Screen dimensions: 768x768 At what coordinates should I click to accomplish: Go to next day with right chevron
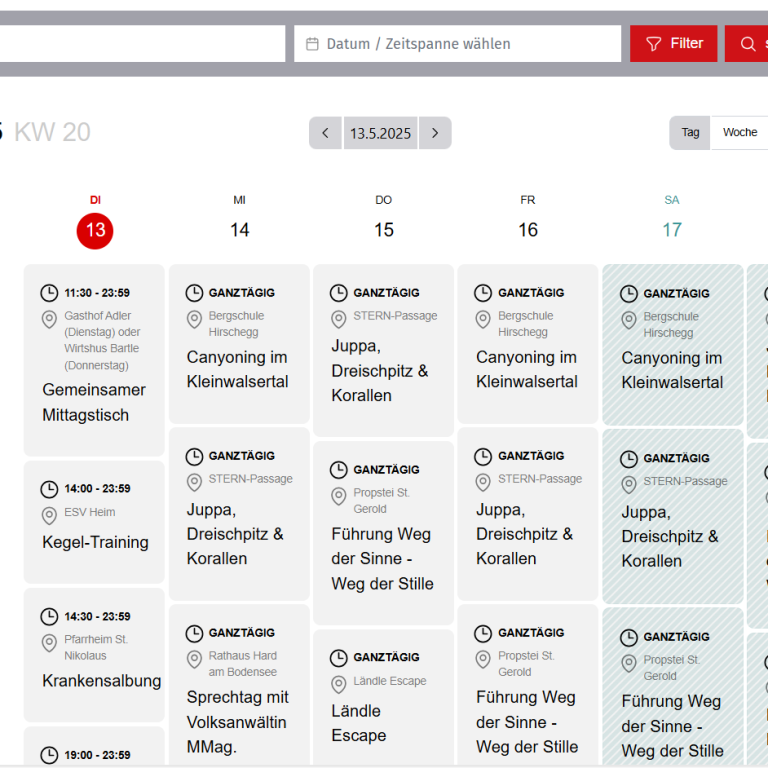tap(435, 133)
